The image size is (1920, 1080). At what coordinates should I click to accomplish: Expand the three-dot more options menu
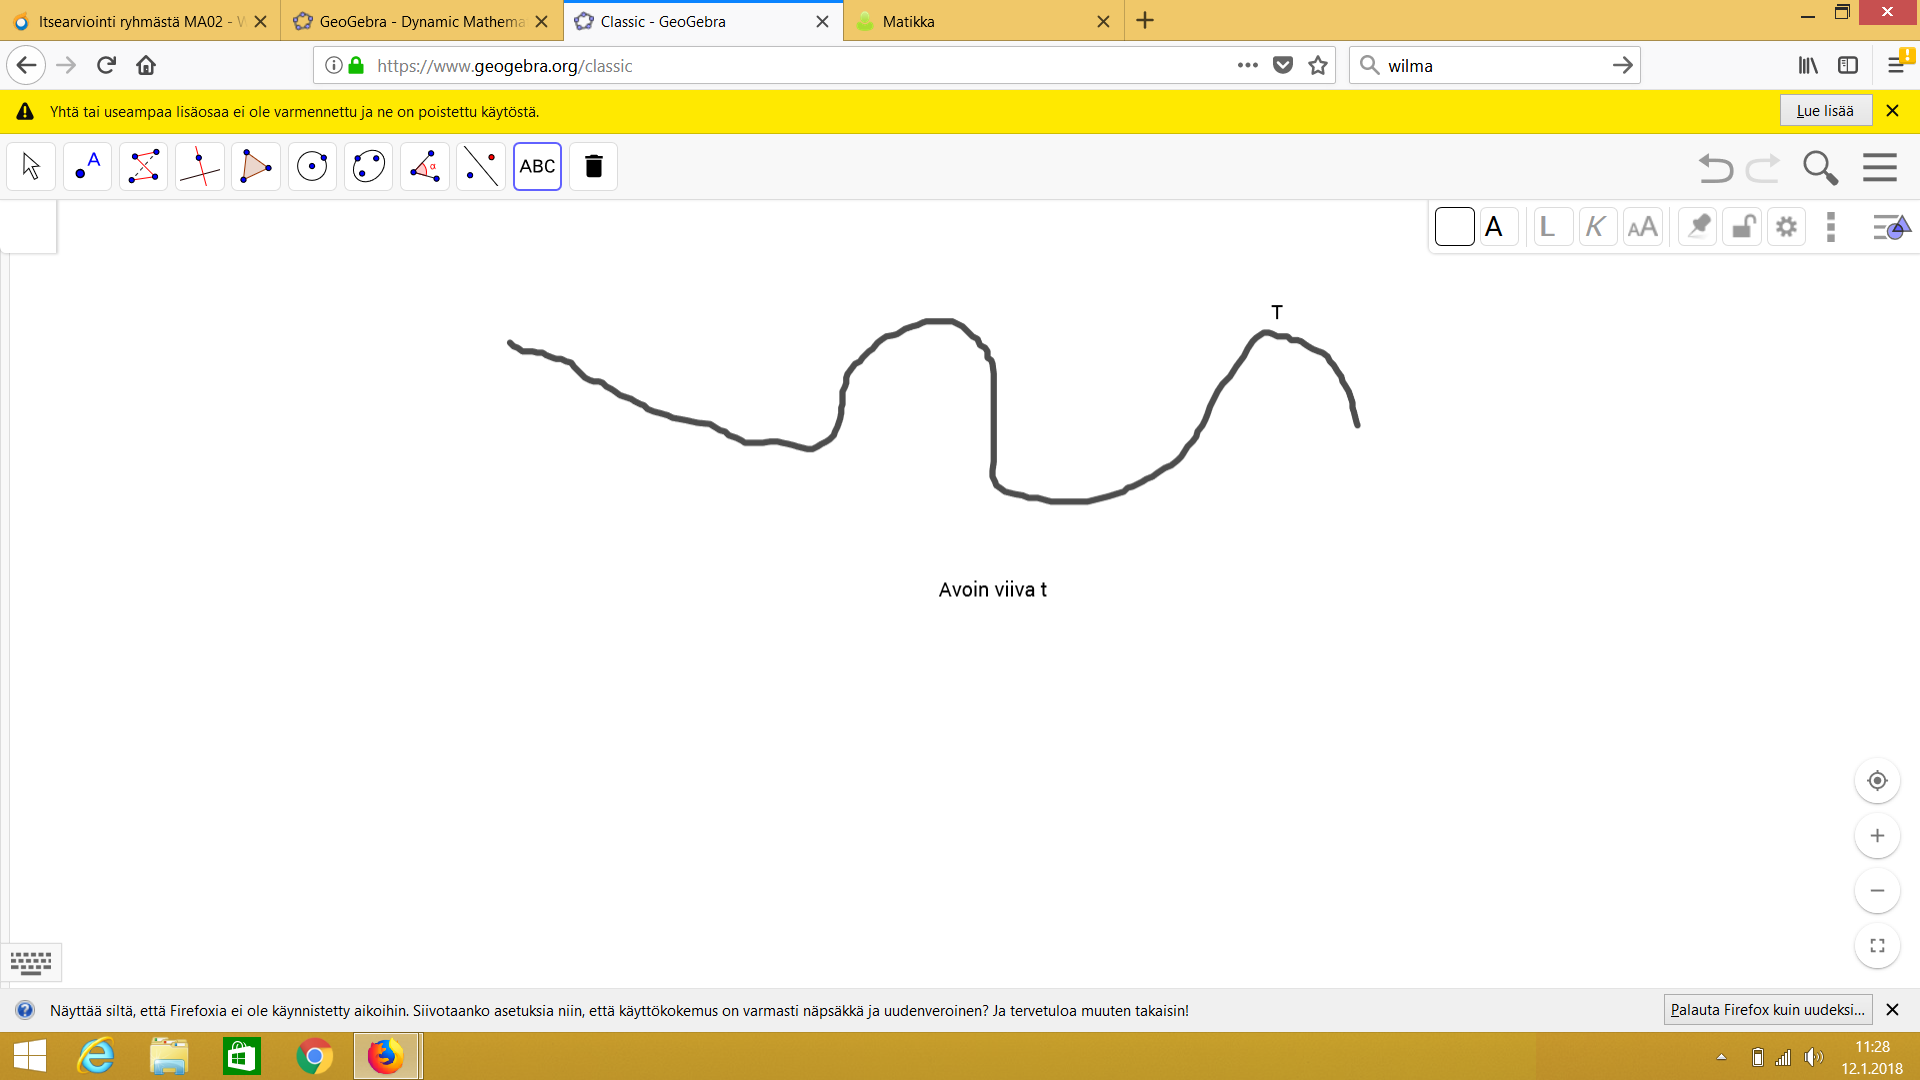(1831, 227)
